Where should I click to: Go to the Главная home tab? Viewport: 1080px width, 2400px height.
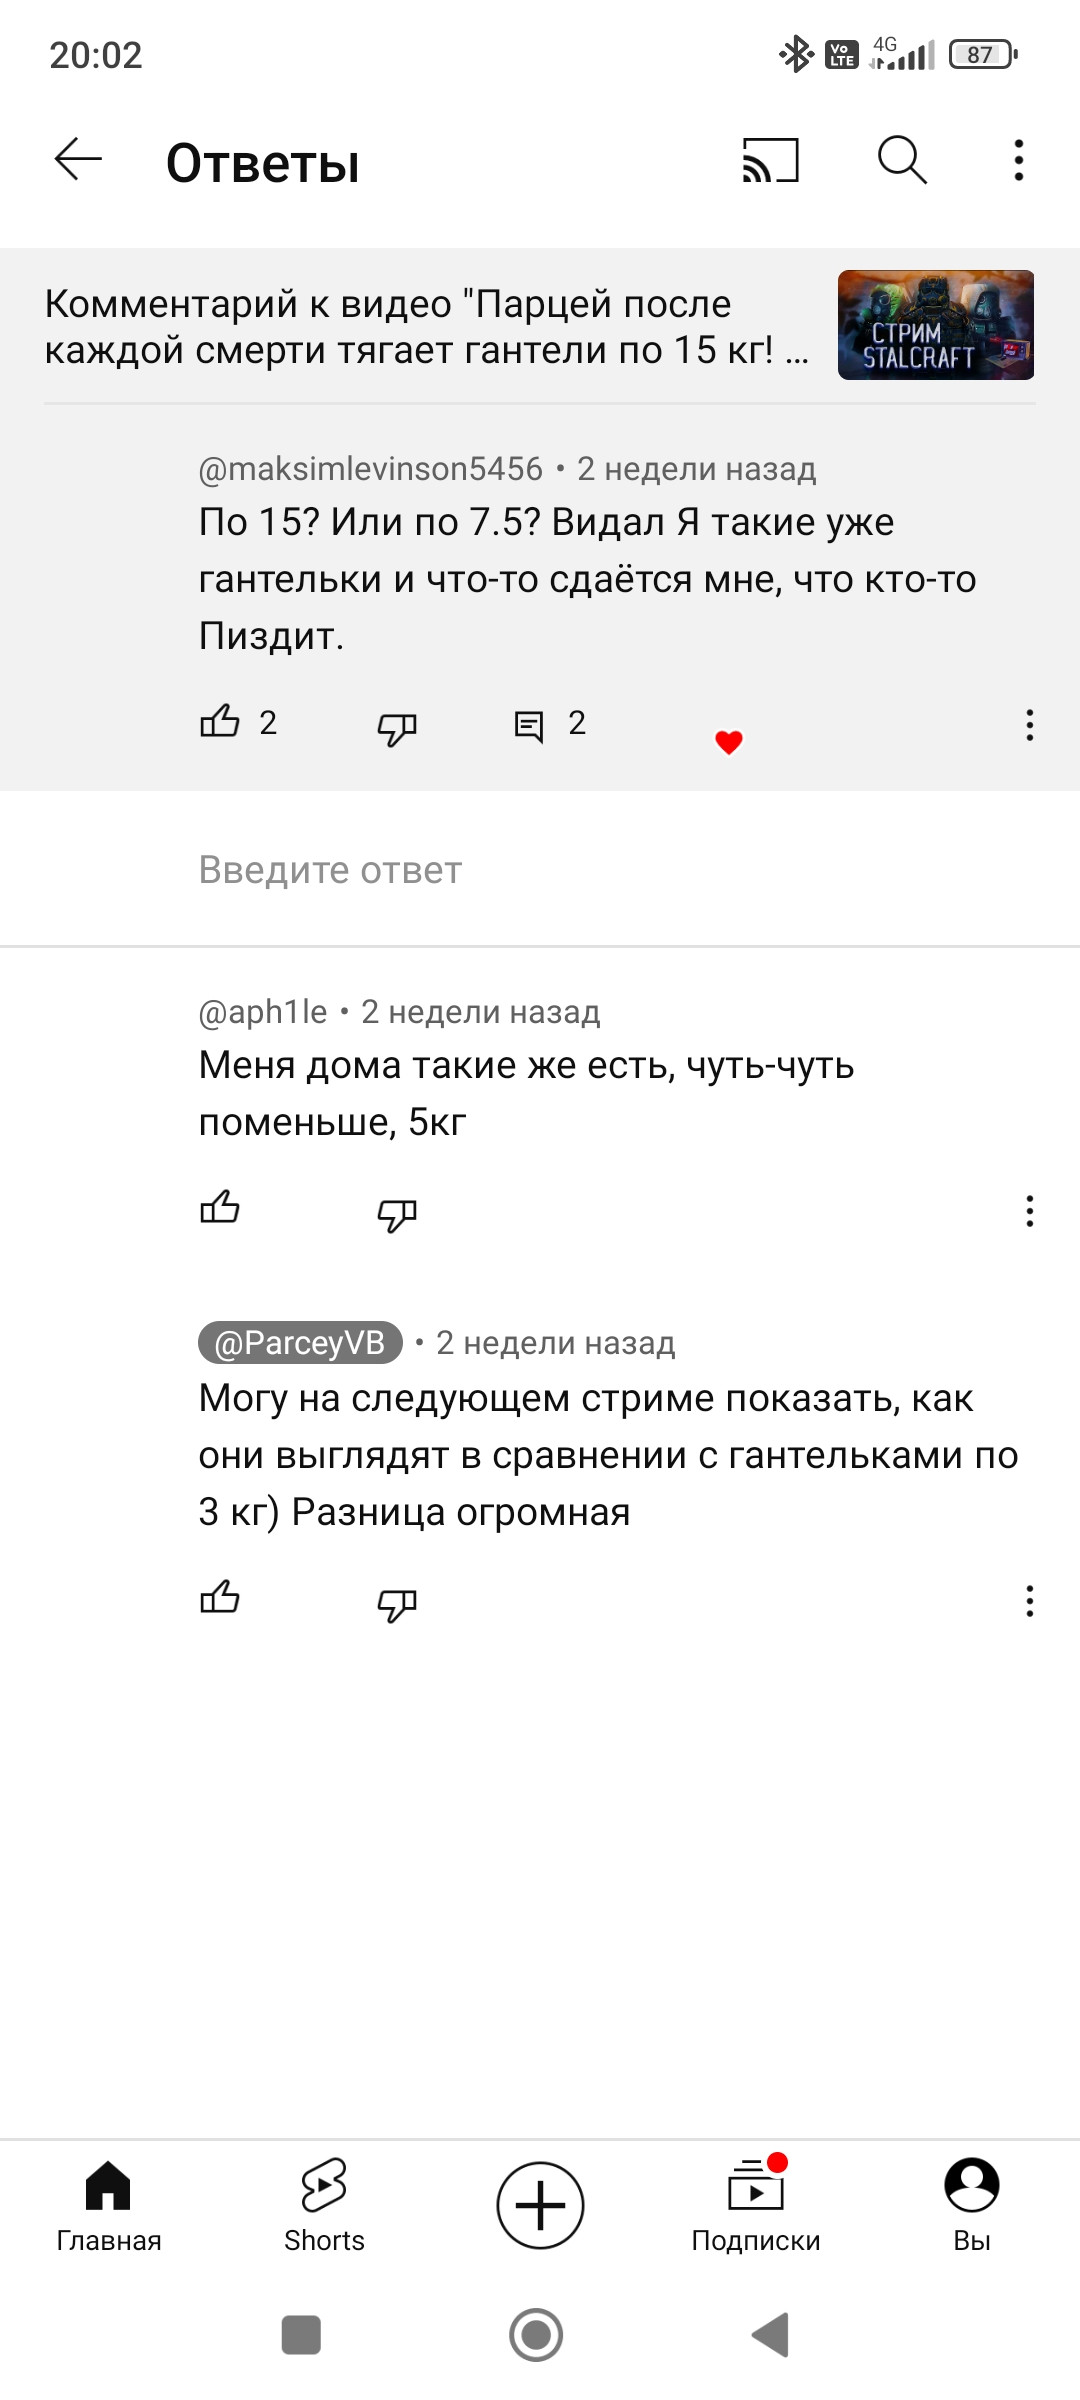(x=108, y=2206)
